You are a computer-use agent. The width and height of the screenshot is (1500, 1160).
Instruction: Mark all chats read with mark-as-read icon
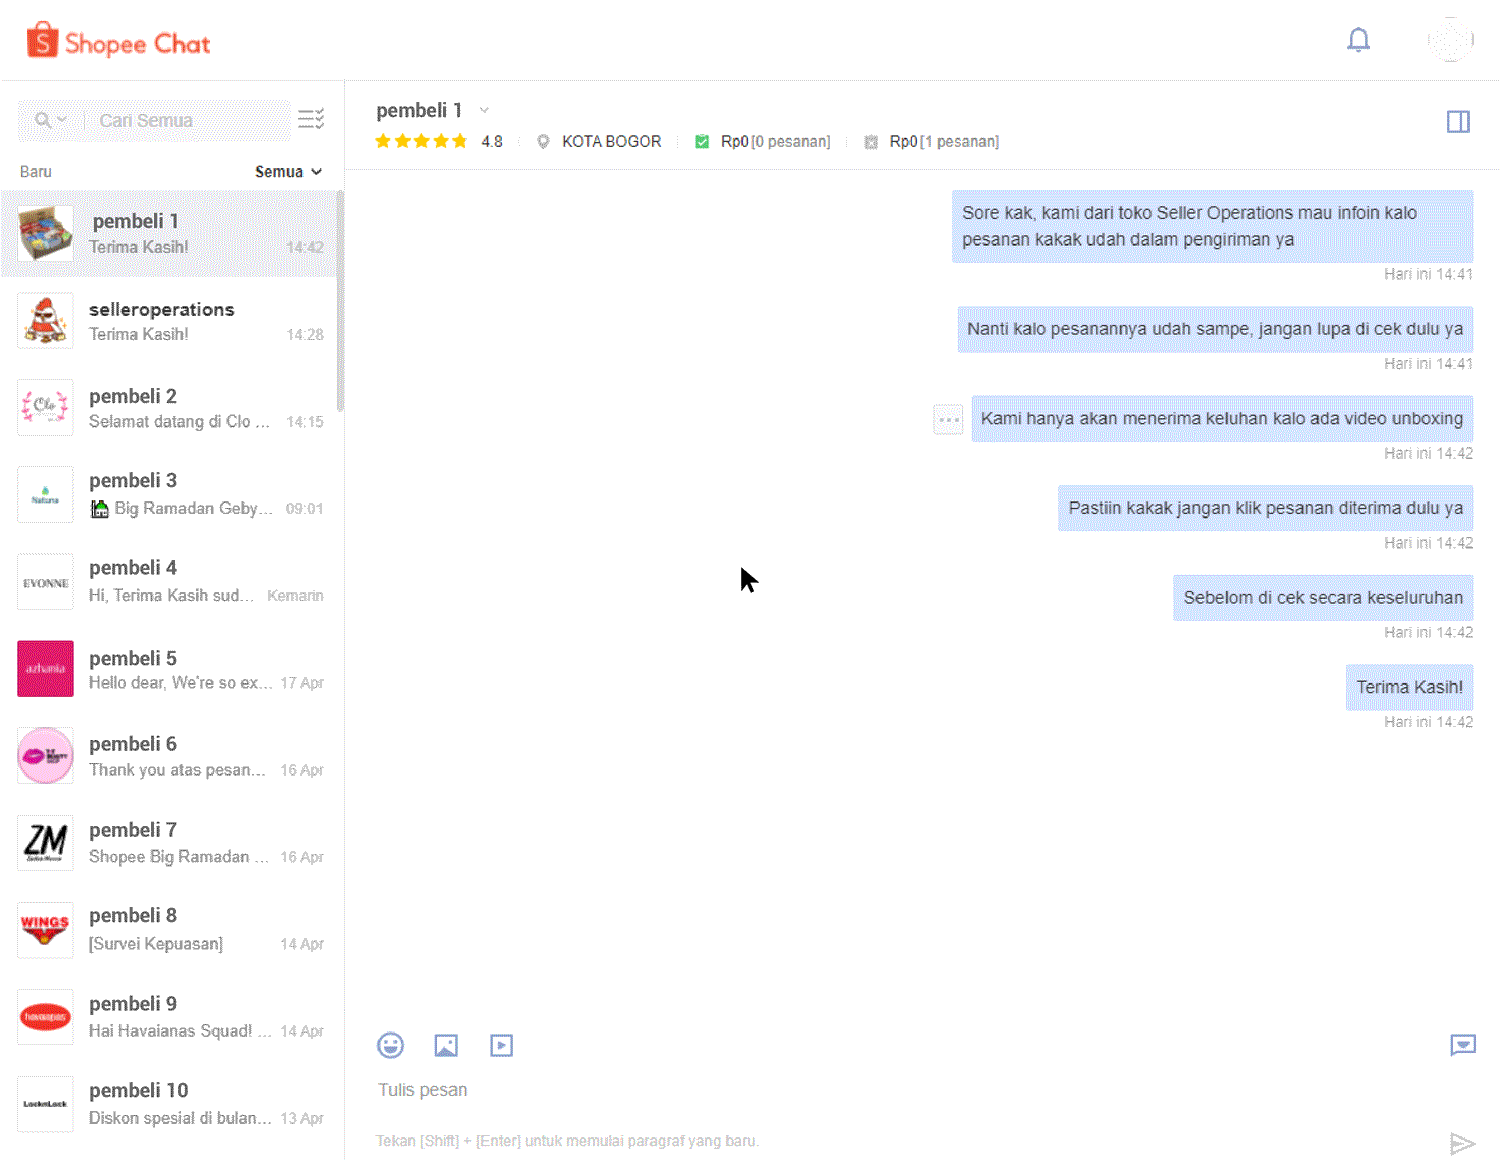point(311,119)
